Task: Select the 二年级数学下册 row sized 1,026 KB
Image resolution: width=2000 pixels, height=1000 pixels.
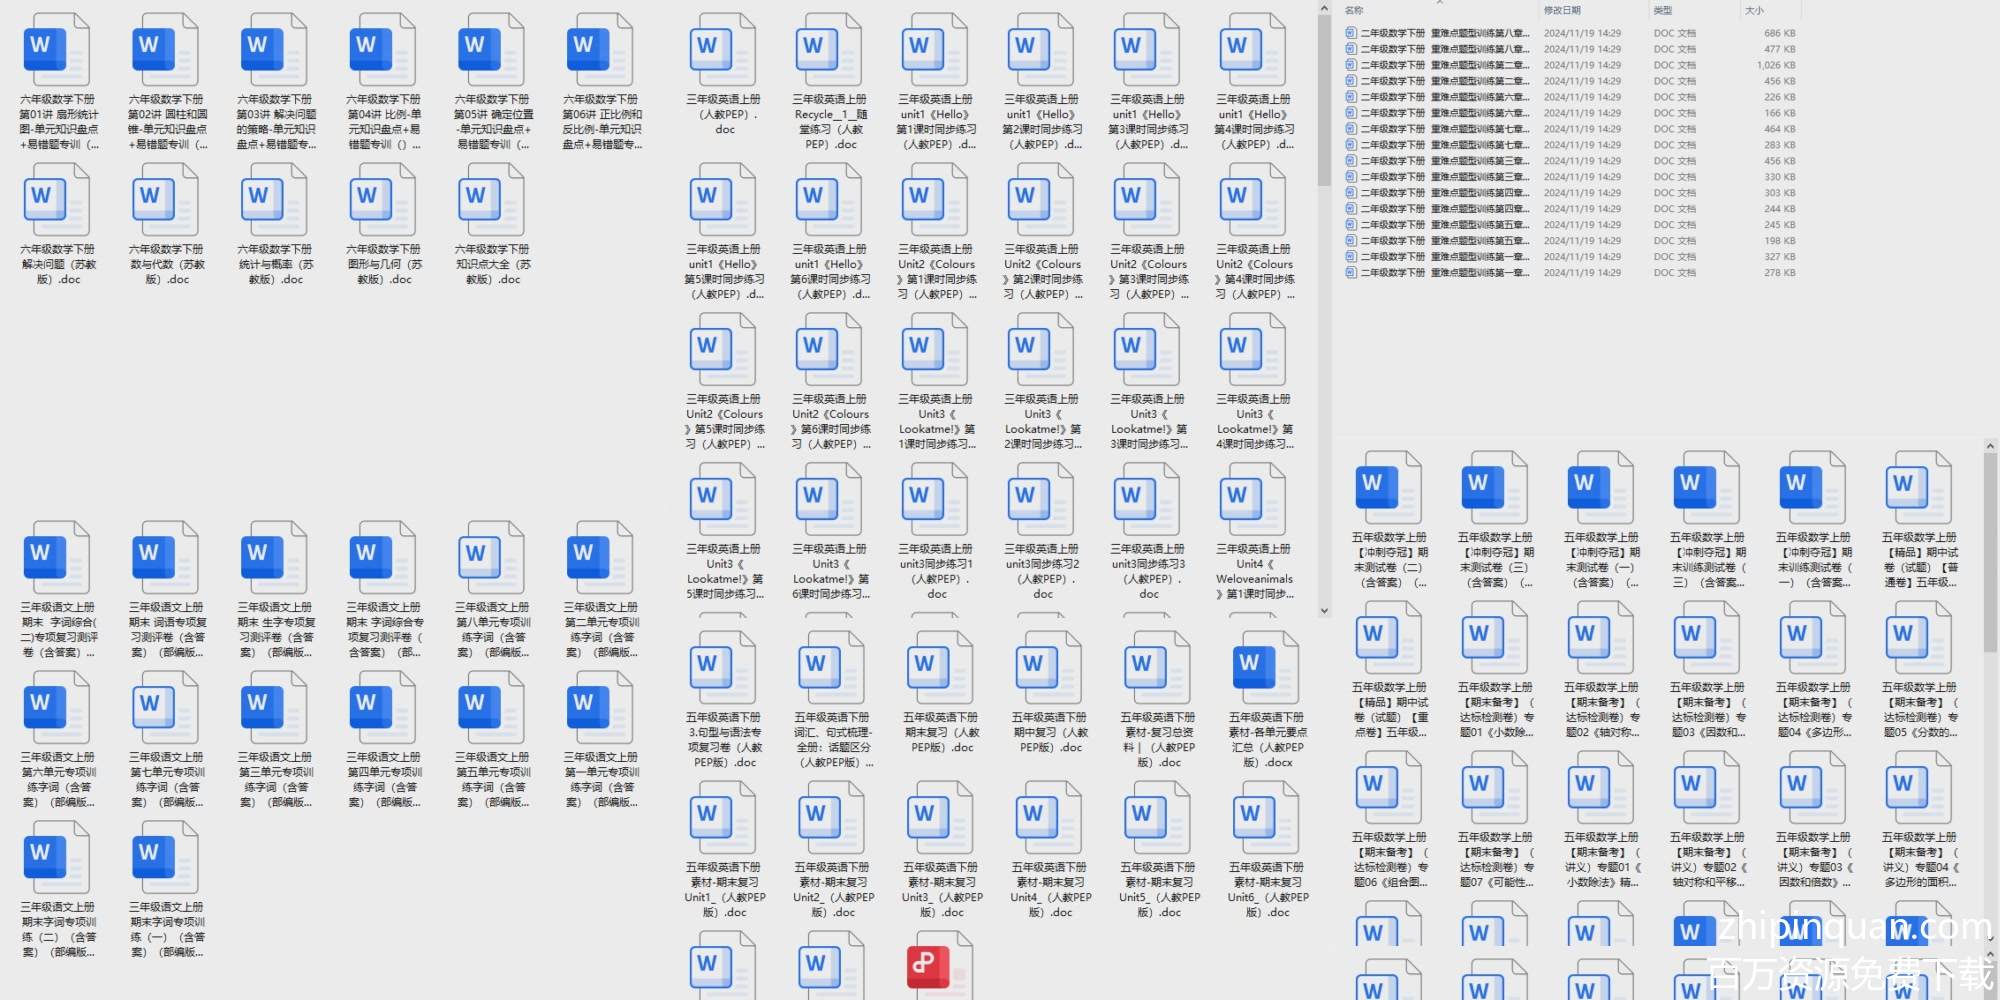Action: (1570, 65)
